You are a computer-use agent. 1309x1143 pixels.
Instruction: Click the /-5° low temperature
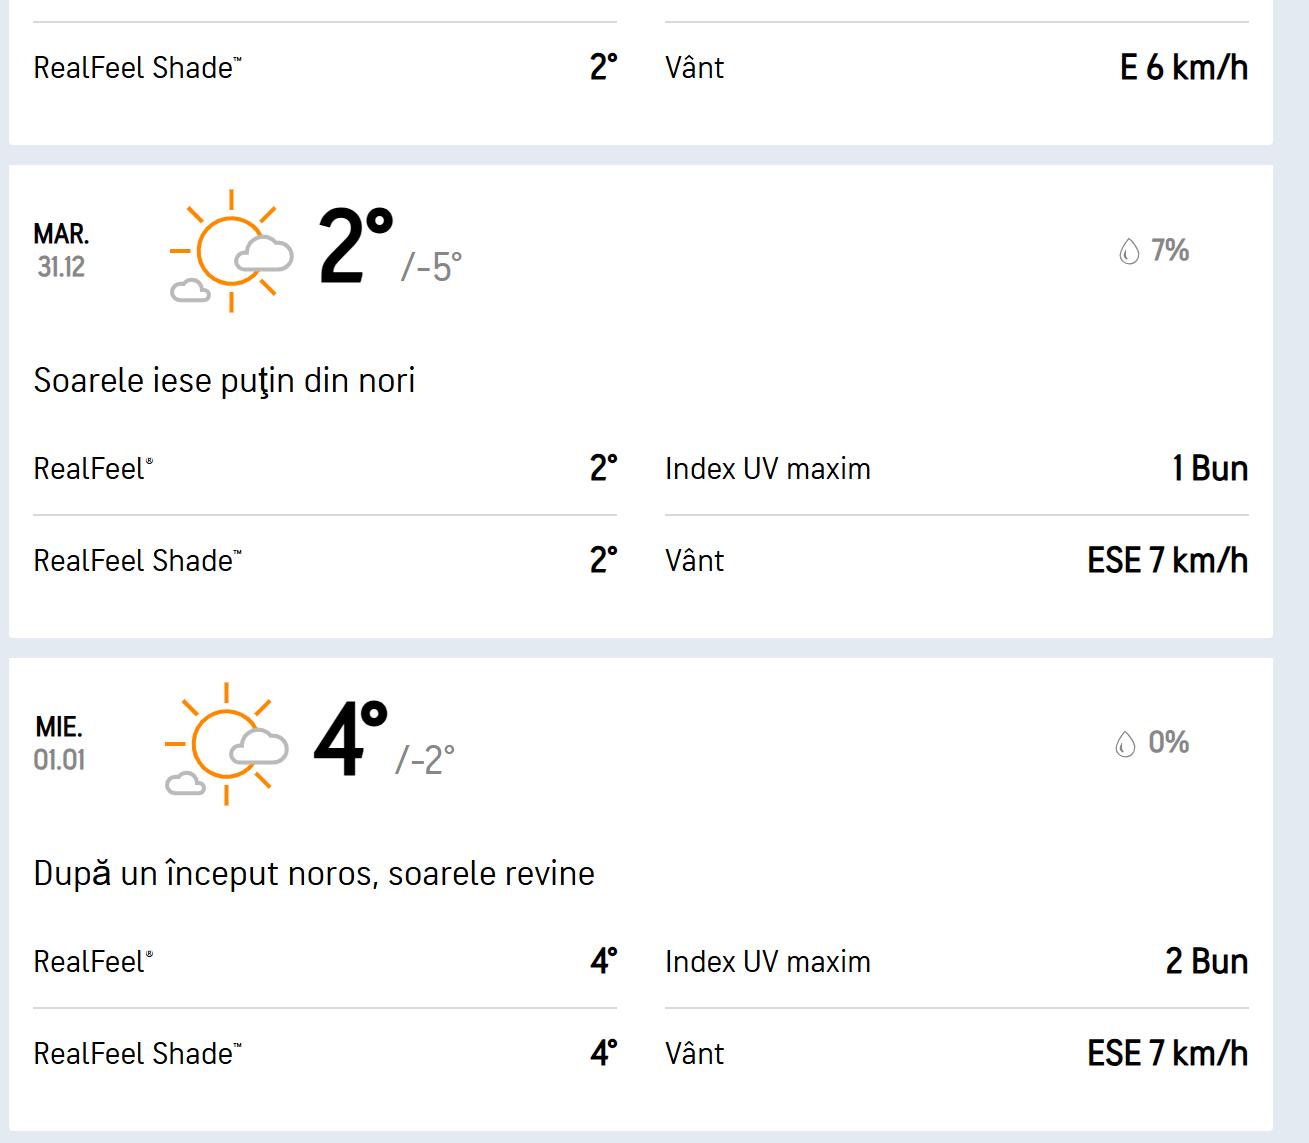(x=432, y=267)
